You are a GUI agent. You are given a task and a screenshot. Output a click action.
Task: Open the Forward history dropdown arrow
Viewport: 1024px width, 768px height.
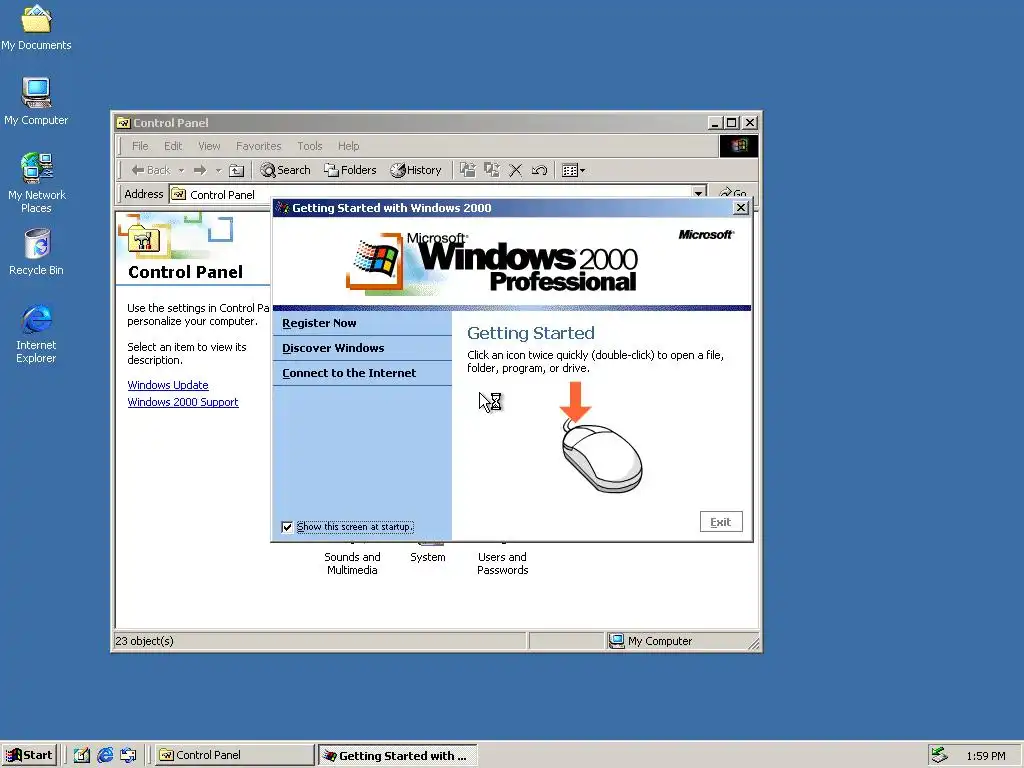(218, 170)
